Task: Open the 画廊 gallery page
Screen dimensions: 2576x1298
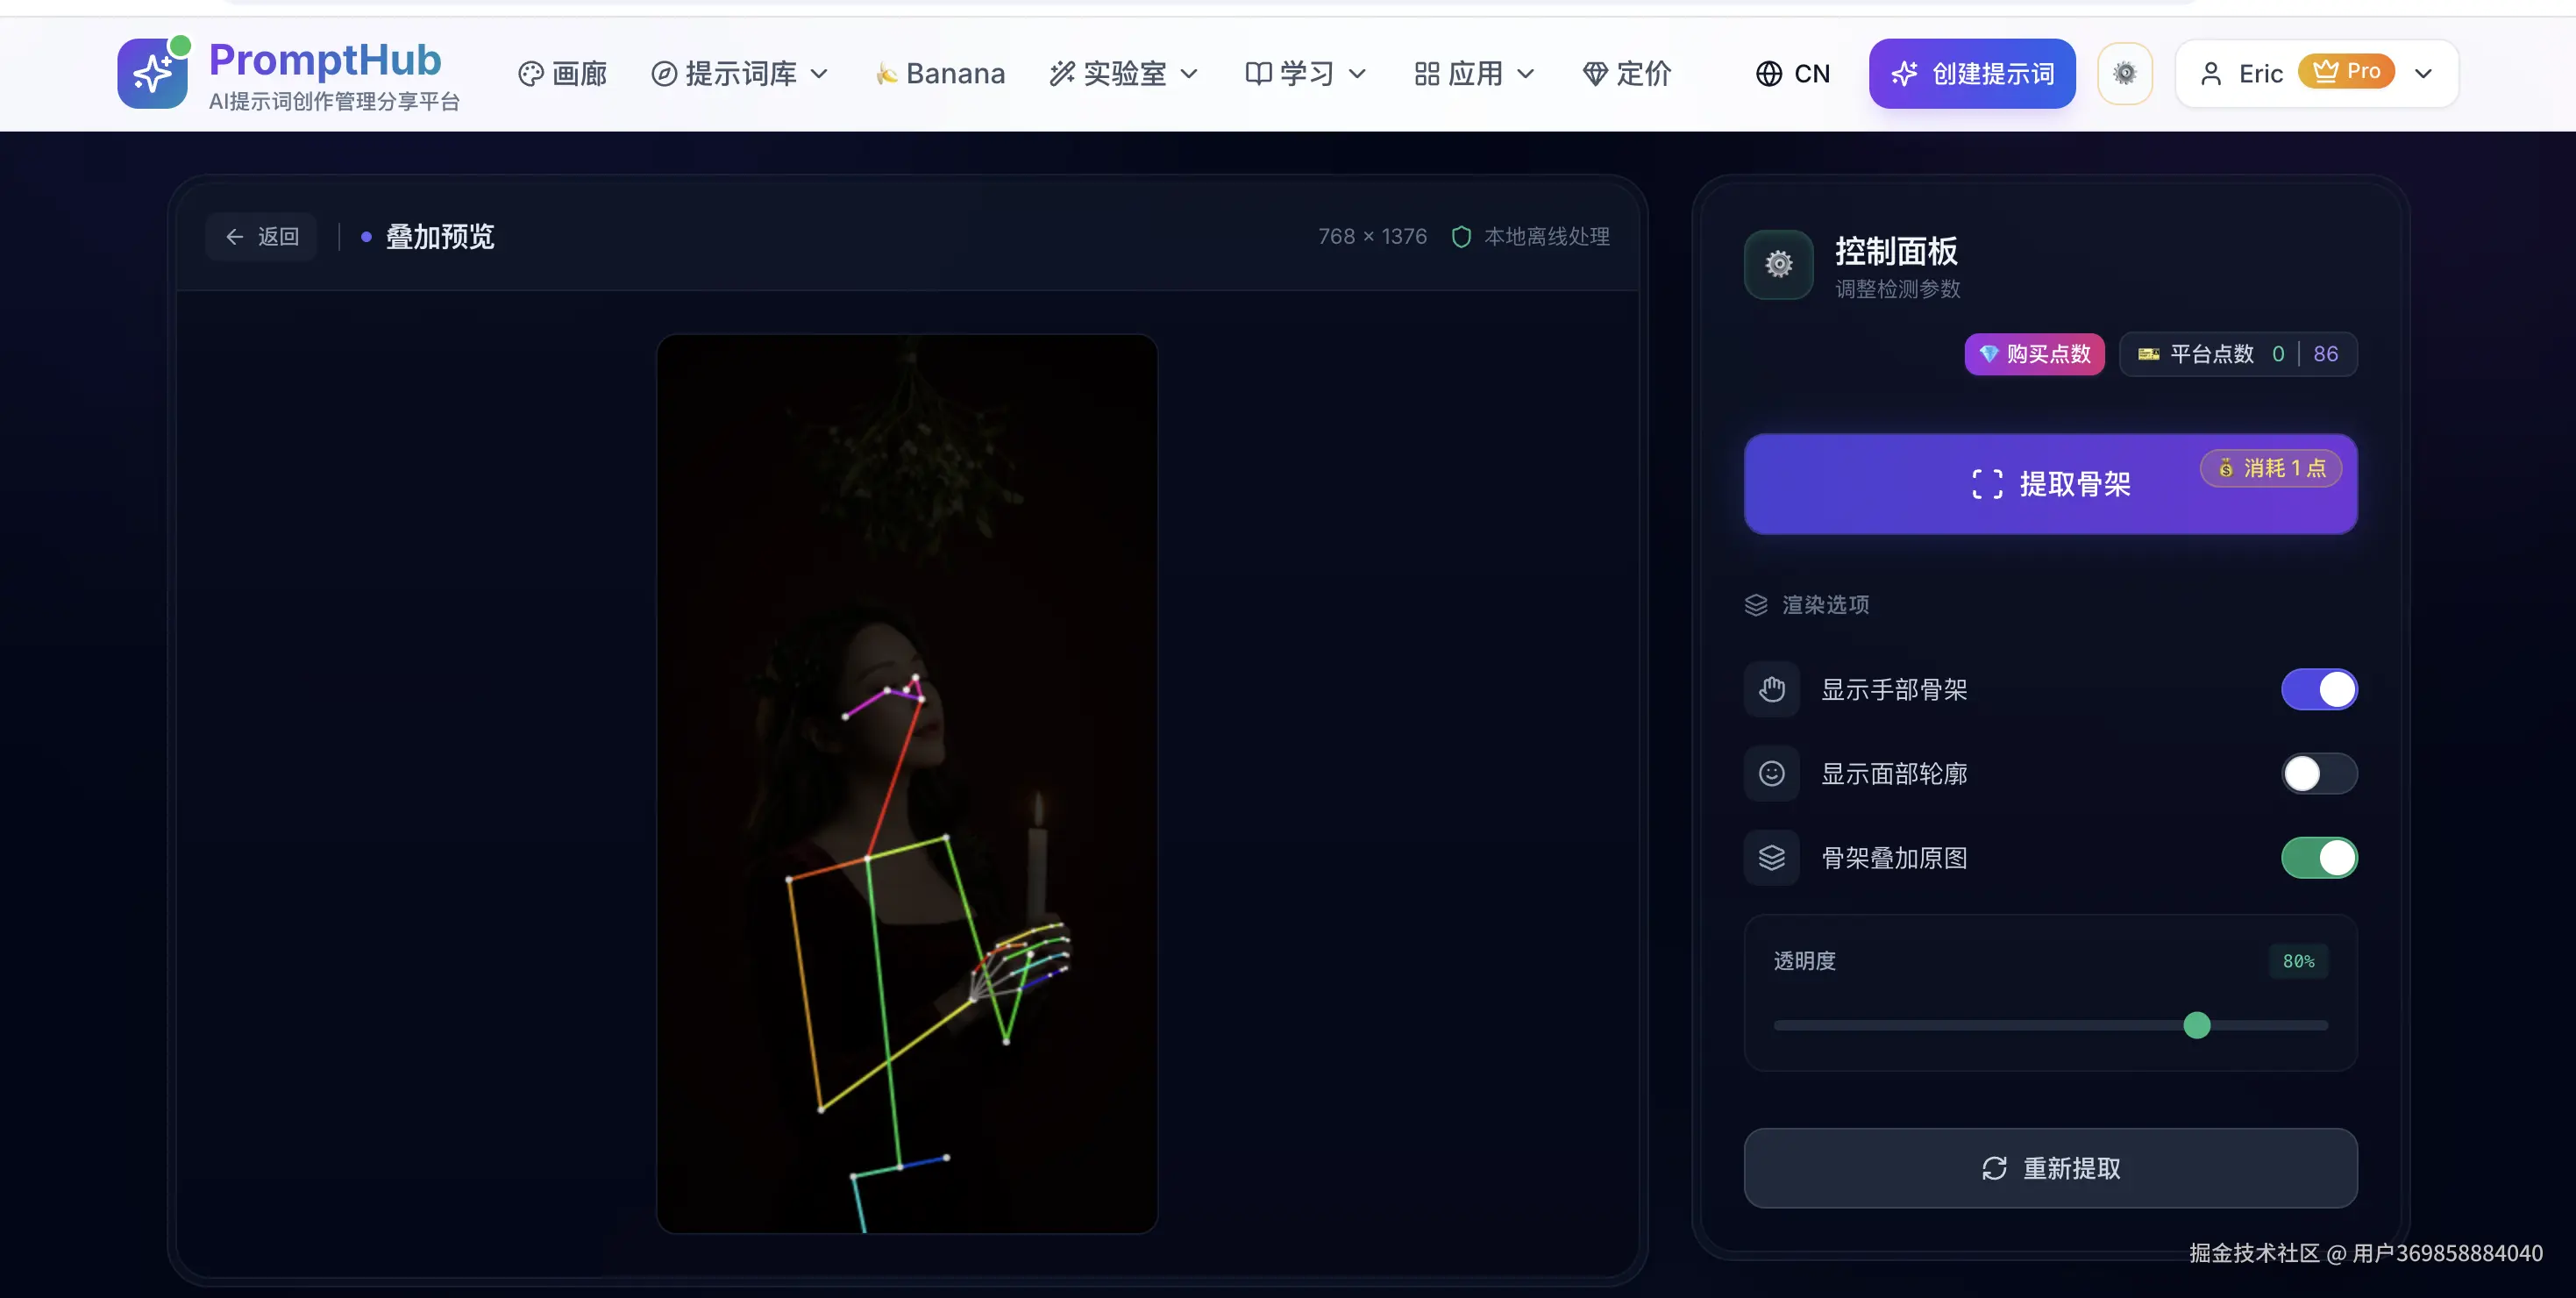Action: 563,74
